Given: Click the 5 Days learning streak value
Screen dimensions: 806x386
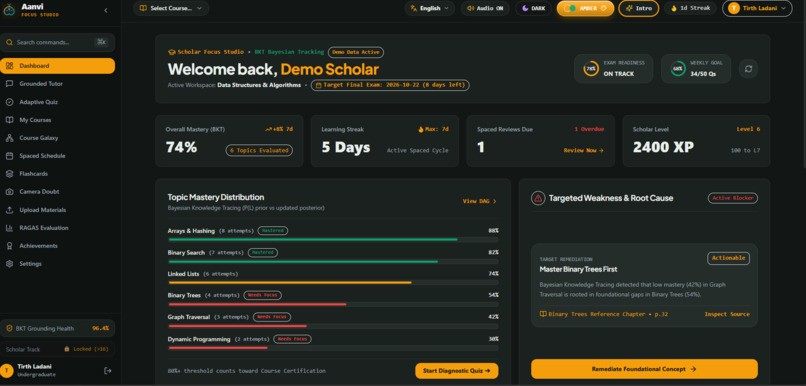Looking at the screenshot, I should (x=346, y=148).
